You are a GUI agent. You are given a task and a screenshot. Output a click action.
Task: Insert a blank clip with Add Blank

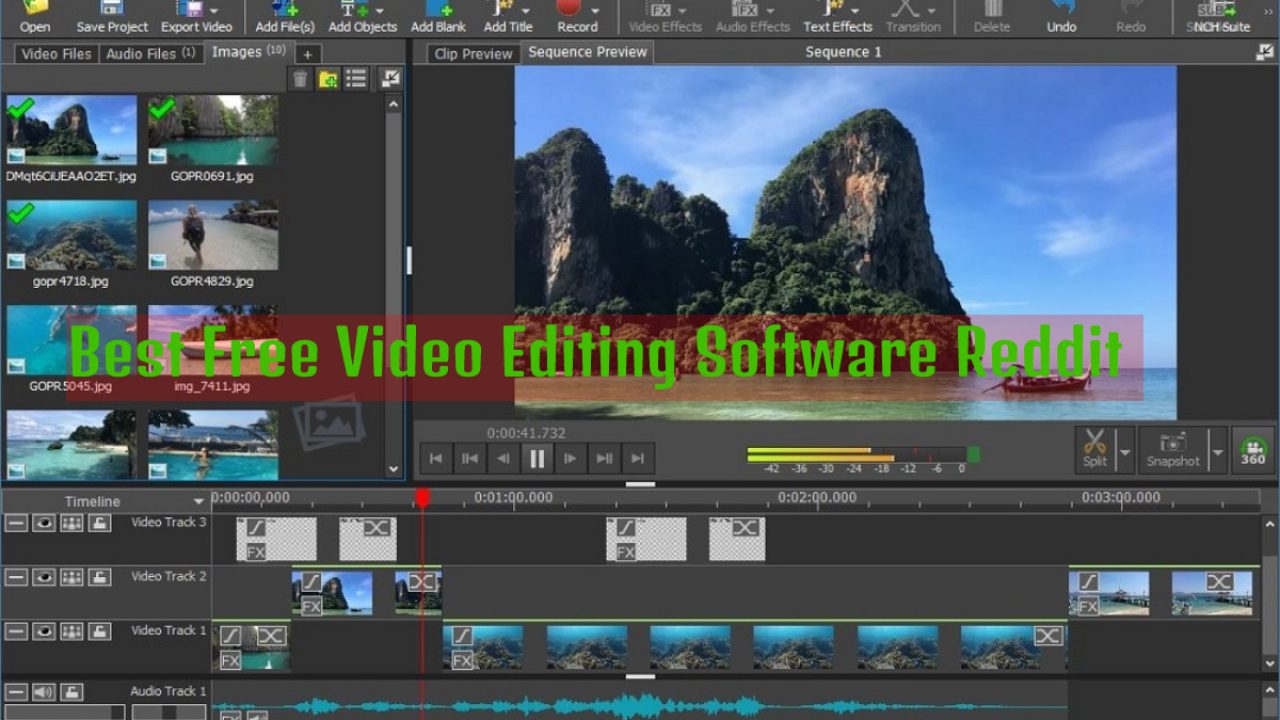click(x=438, y=16)
